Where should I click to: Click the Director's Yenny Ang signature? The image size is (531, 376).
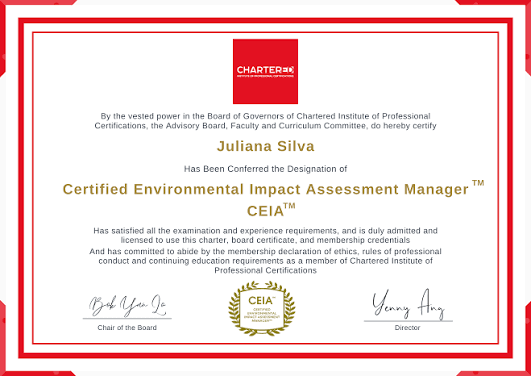[x=408, y=305]
